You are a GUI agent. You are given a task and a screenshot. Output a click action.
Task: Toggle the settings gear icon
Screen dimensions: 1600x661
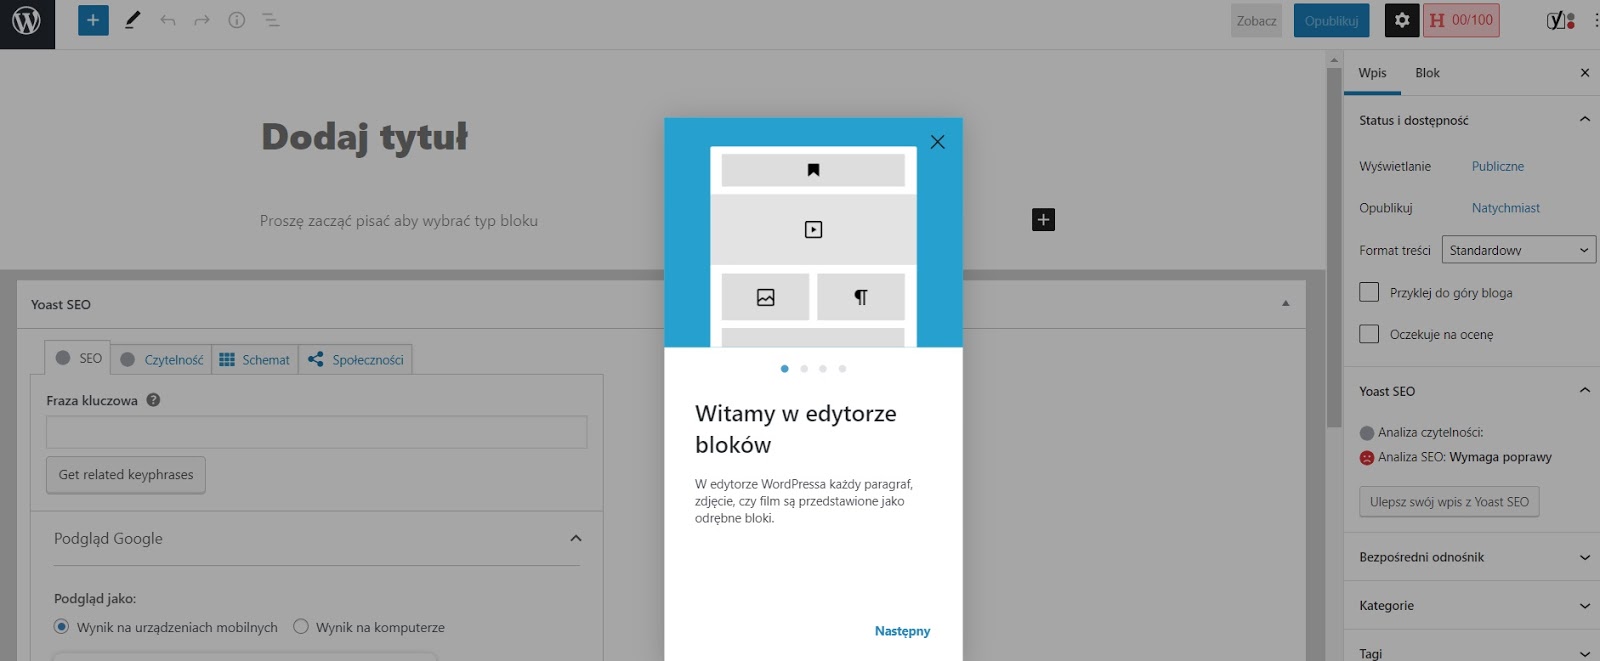pos(1401,20)
